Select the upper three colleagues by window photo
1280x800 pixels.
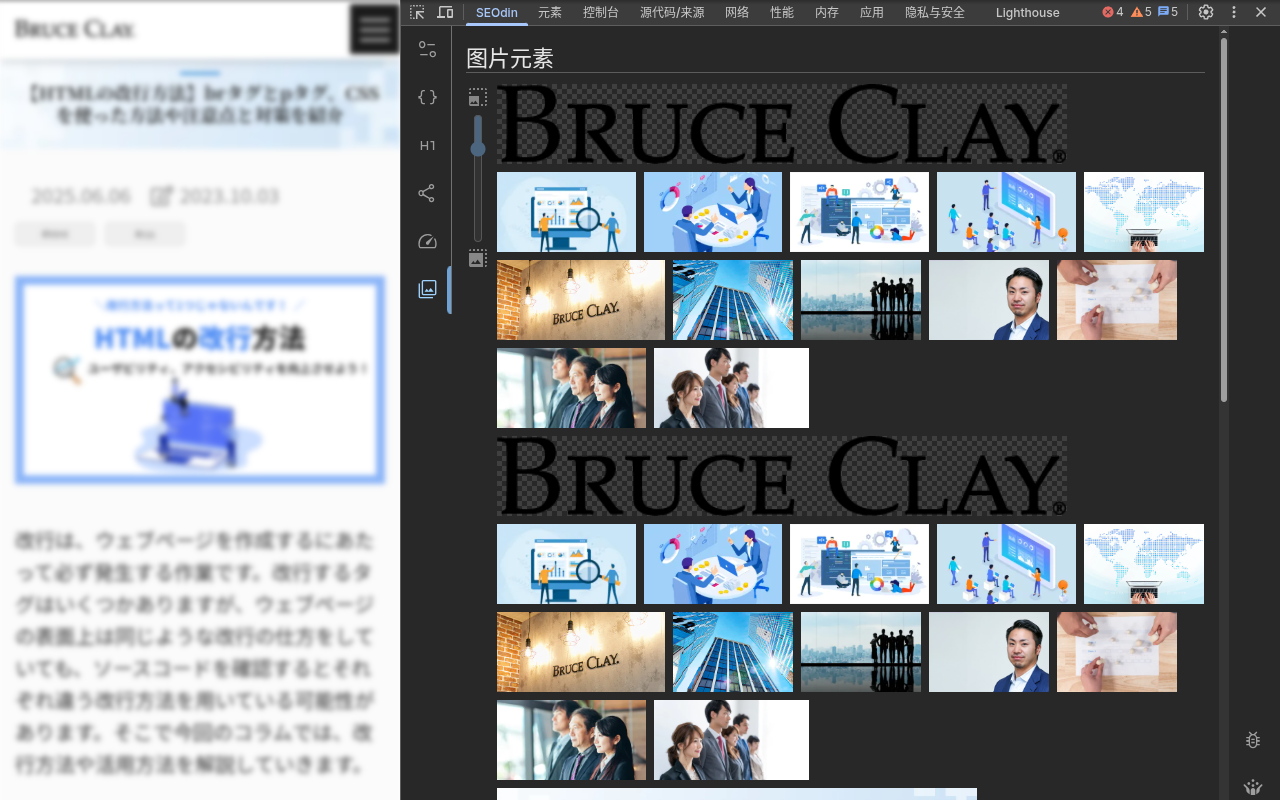click(x=571, y=388)
